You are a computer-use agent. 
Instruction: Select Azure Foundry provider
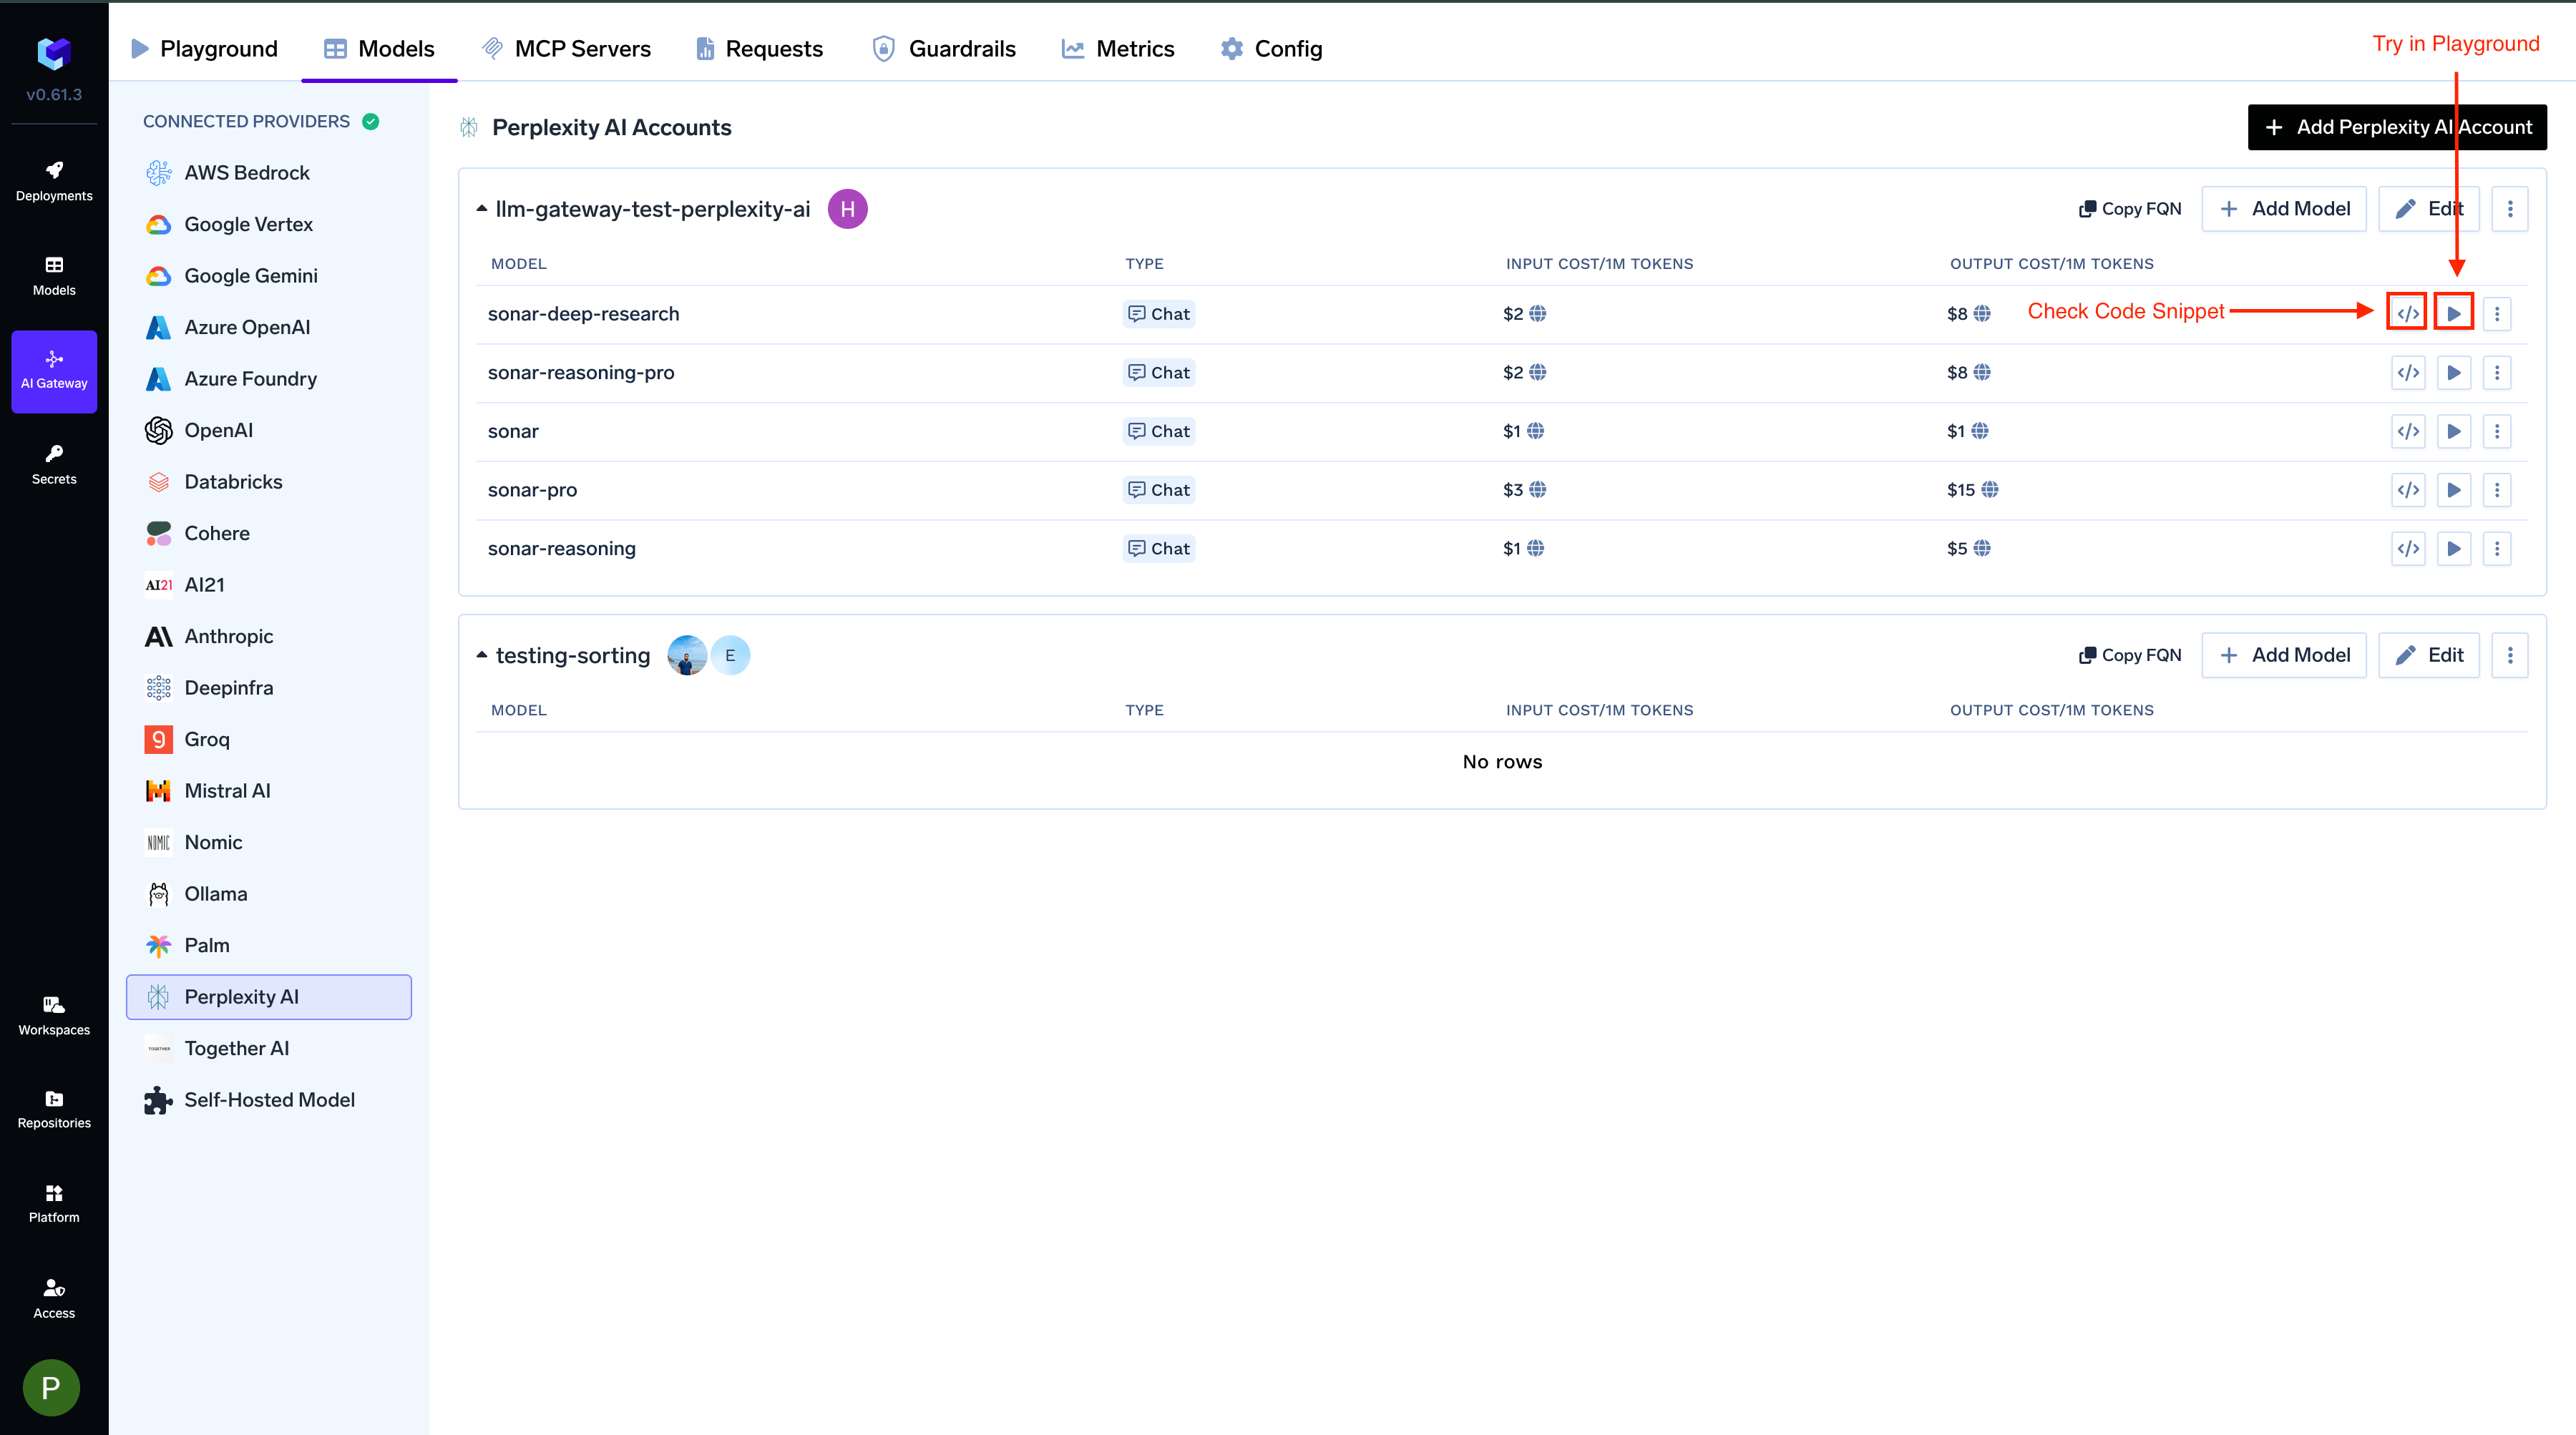pyautogui.click(x=269, y=379)
